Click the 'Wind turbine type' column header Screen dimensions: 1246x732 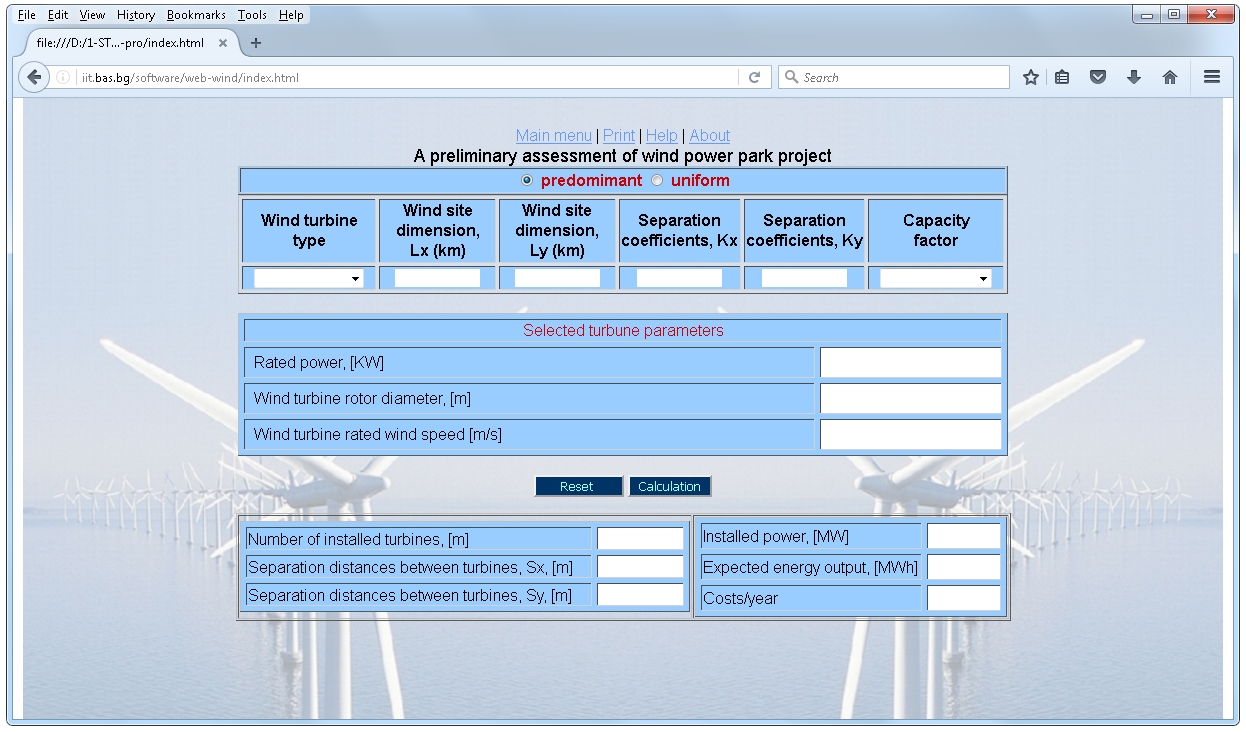309,231
